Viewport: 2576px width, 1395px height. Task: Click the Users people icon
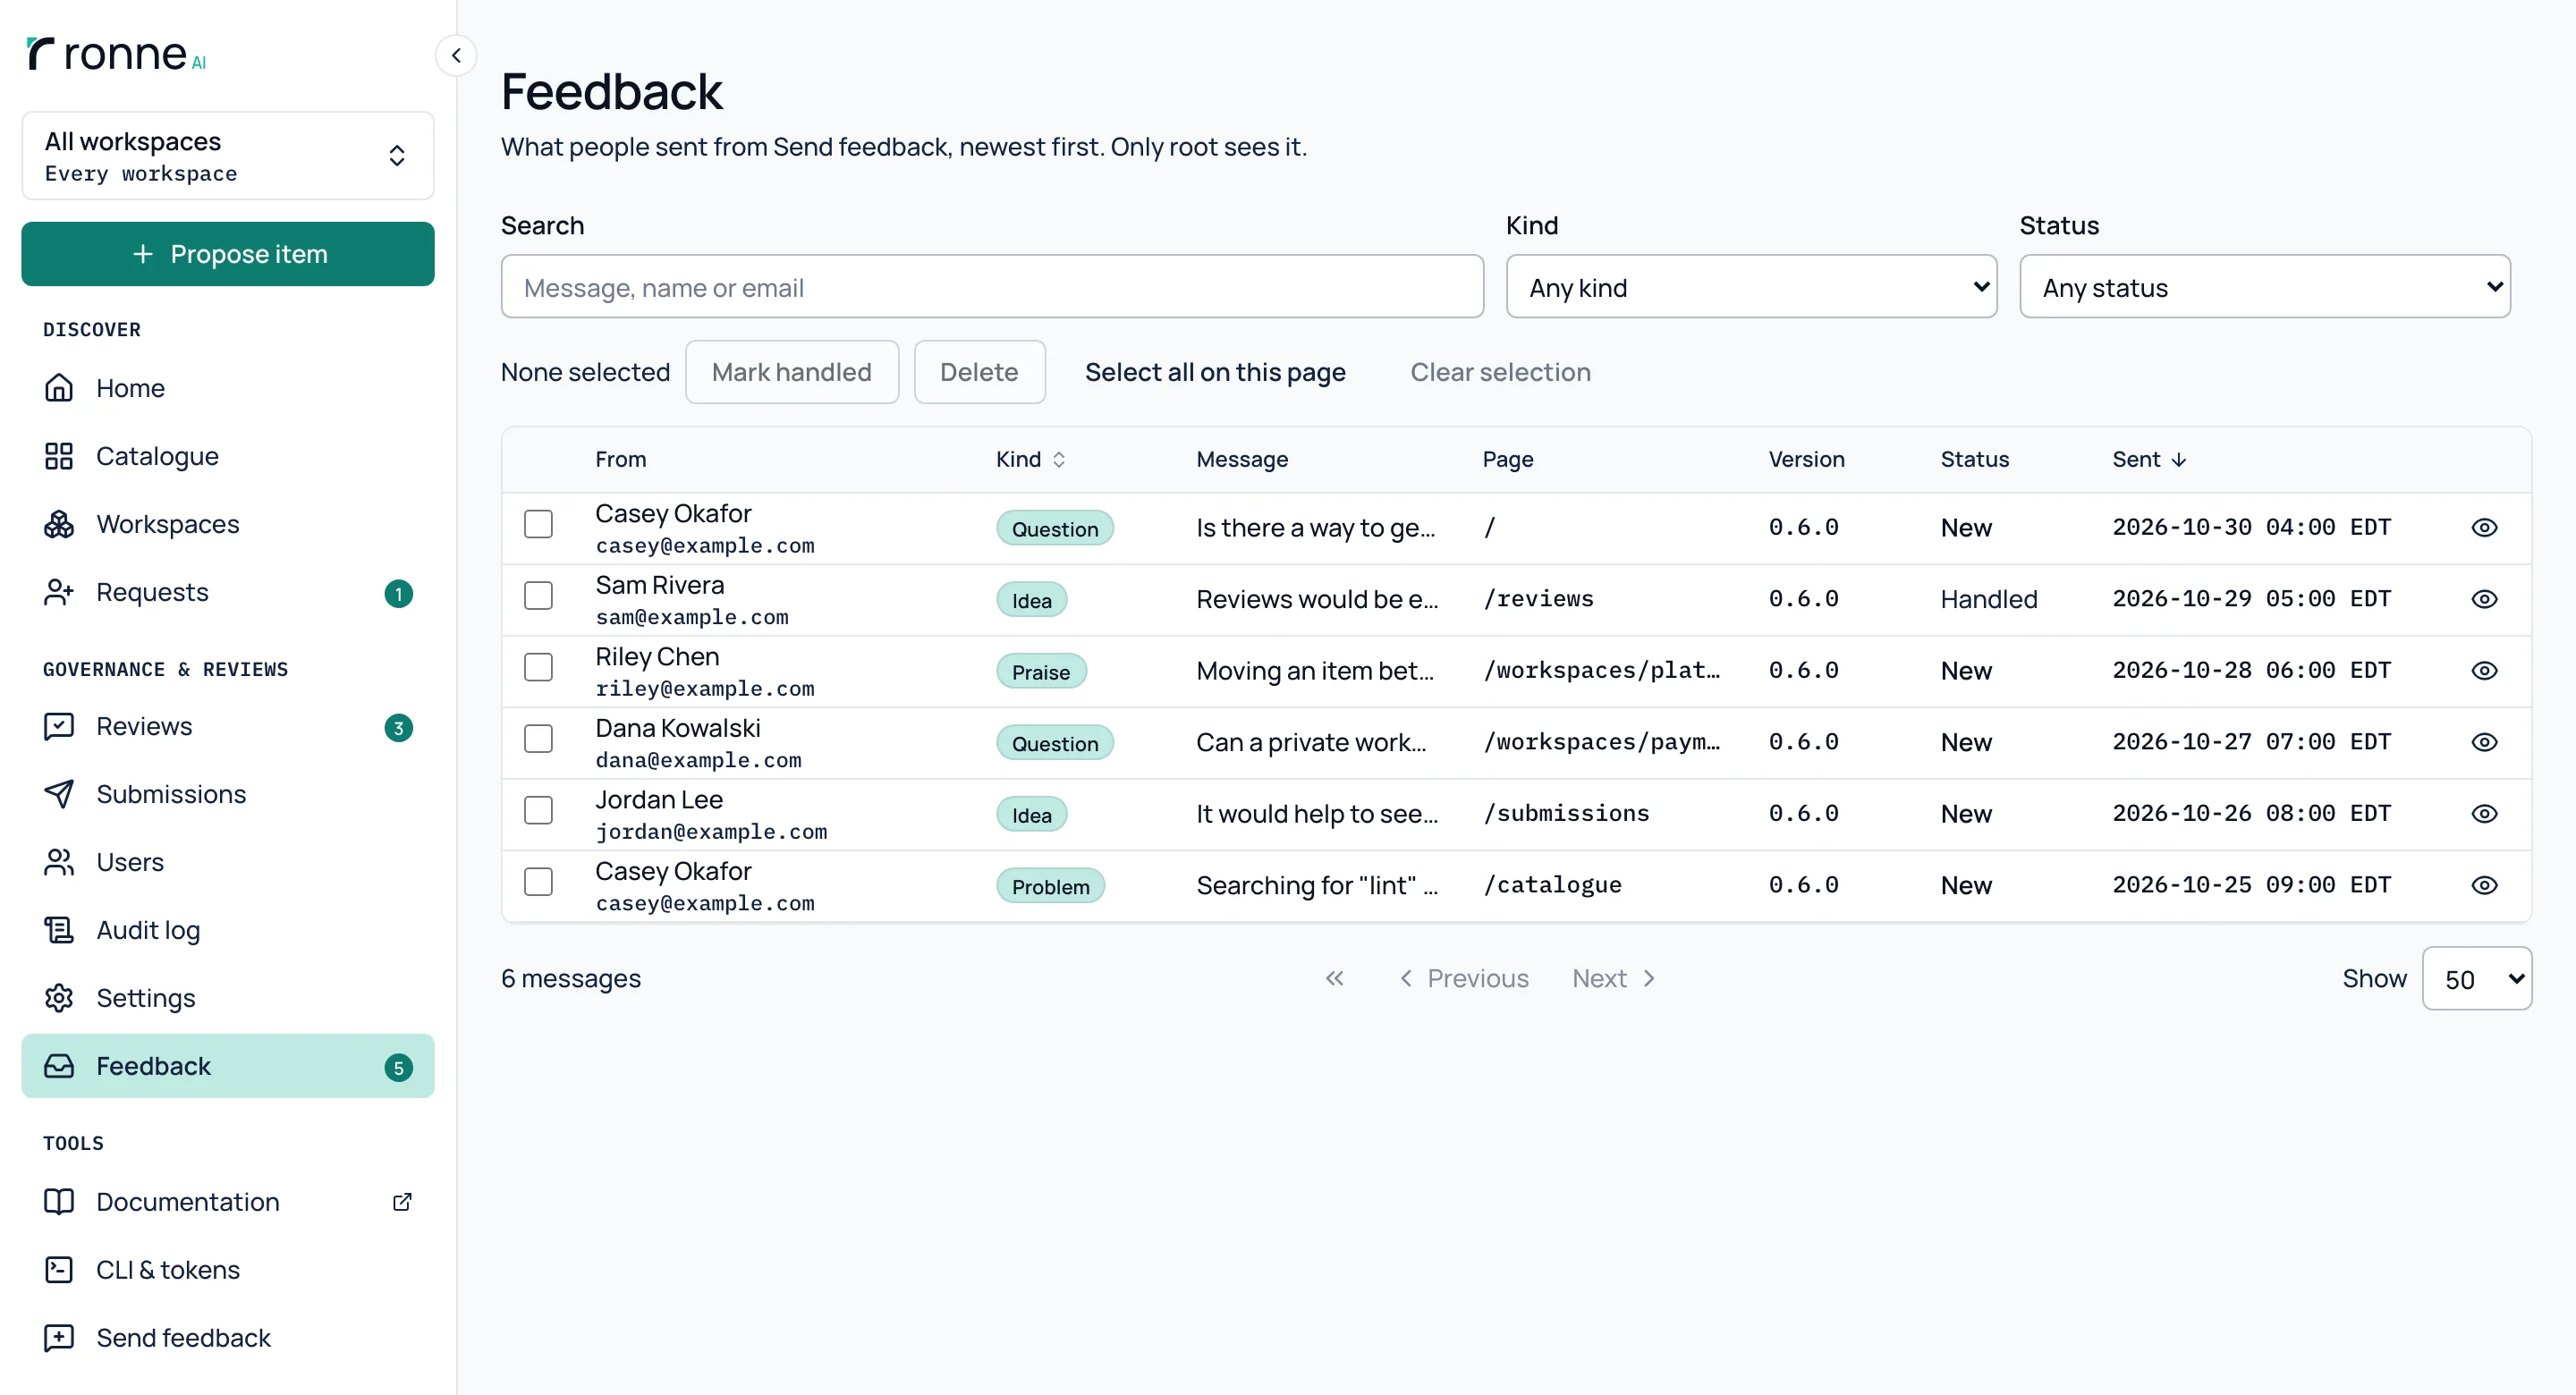click(59, 862)
